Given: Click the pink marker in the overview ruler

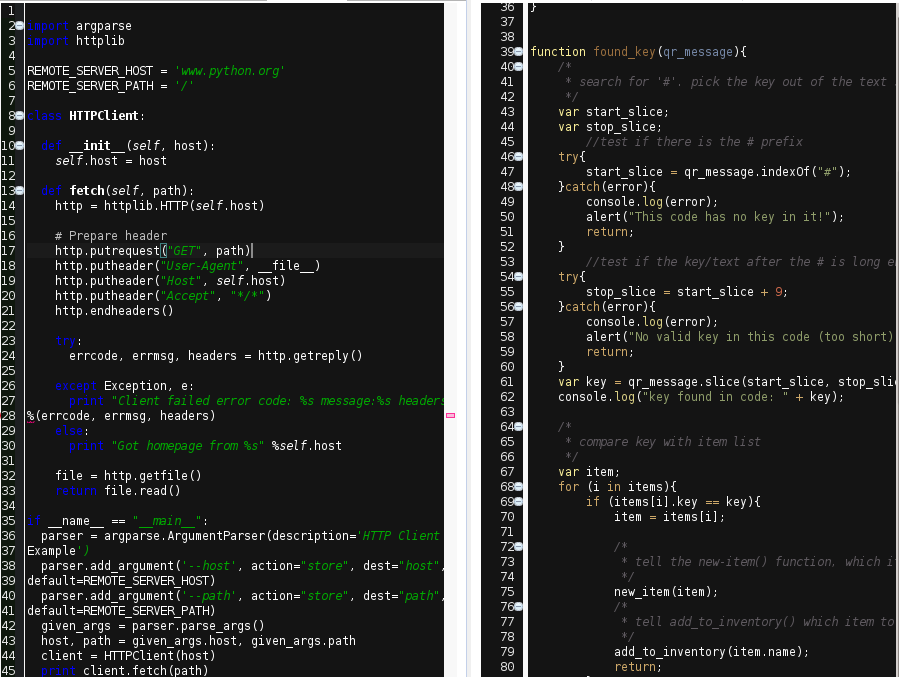Looking at the screenshot, I should (x=451, y=416).
